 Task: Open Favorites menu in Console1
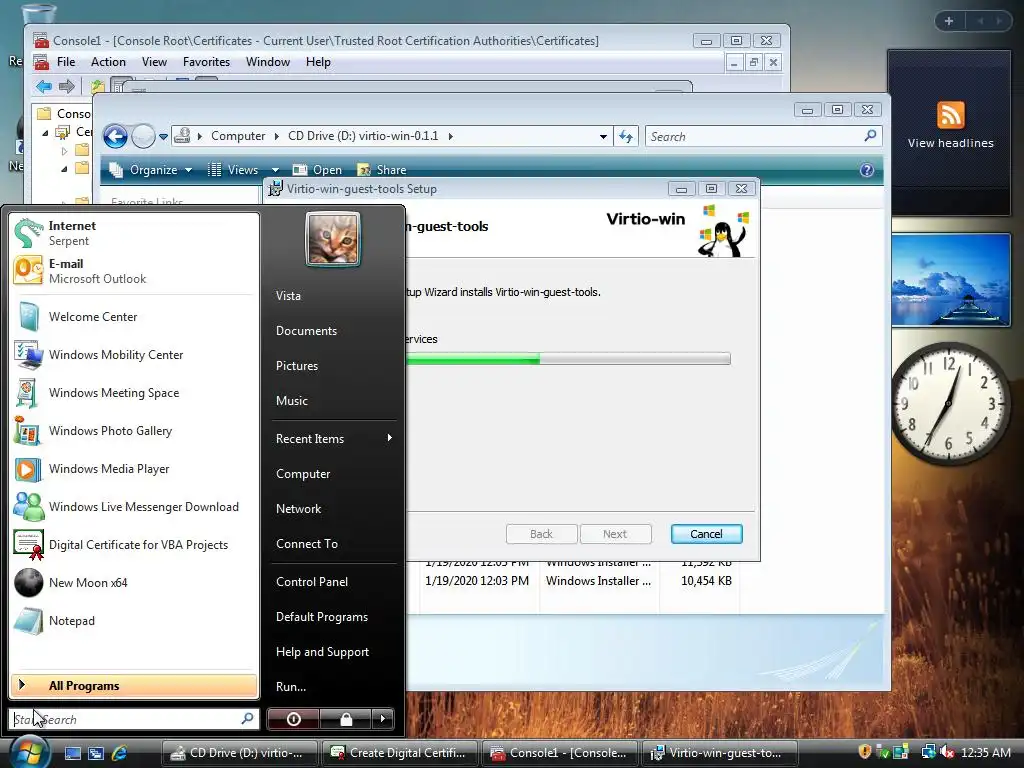(x=206, y=62)
